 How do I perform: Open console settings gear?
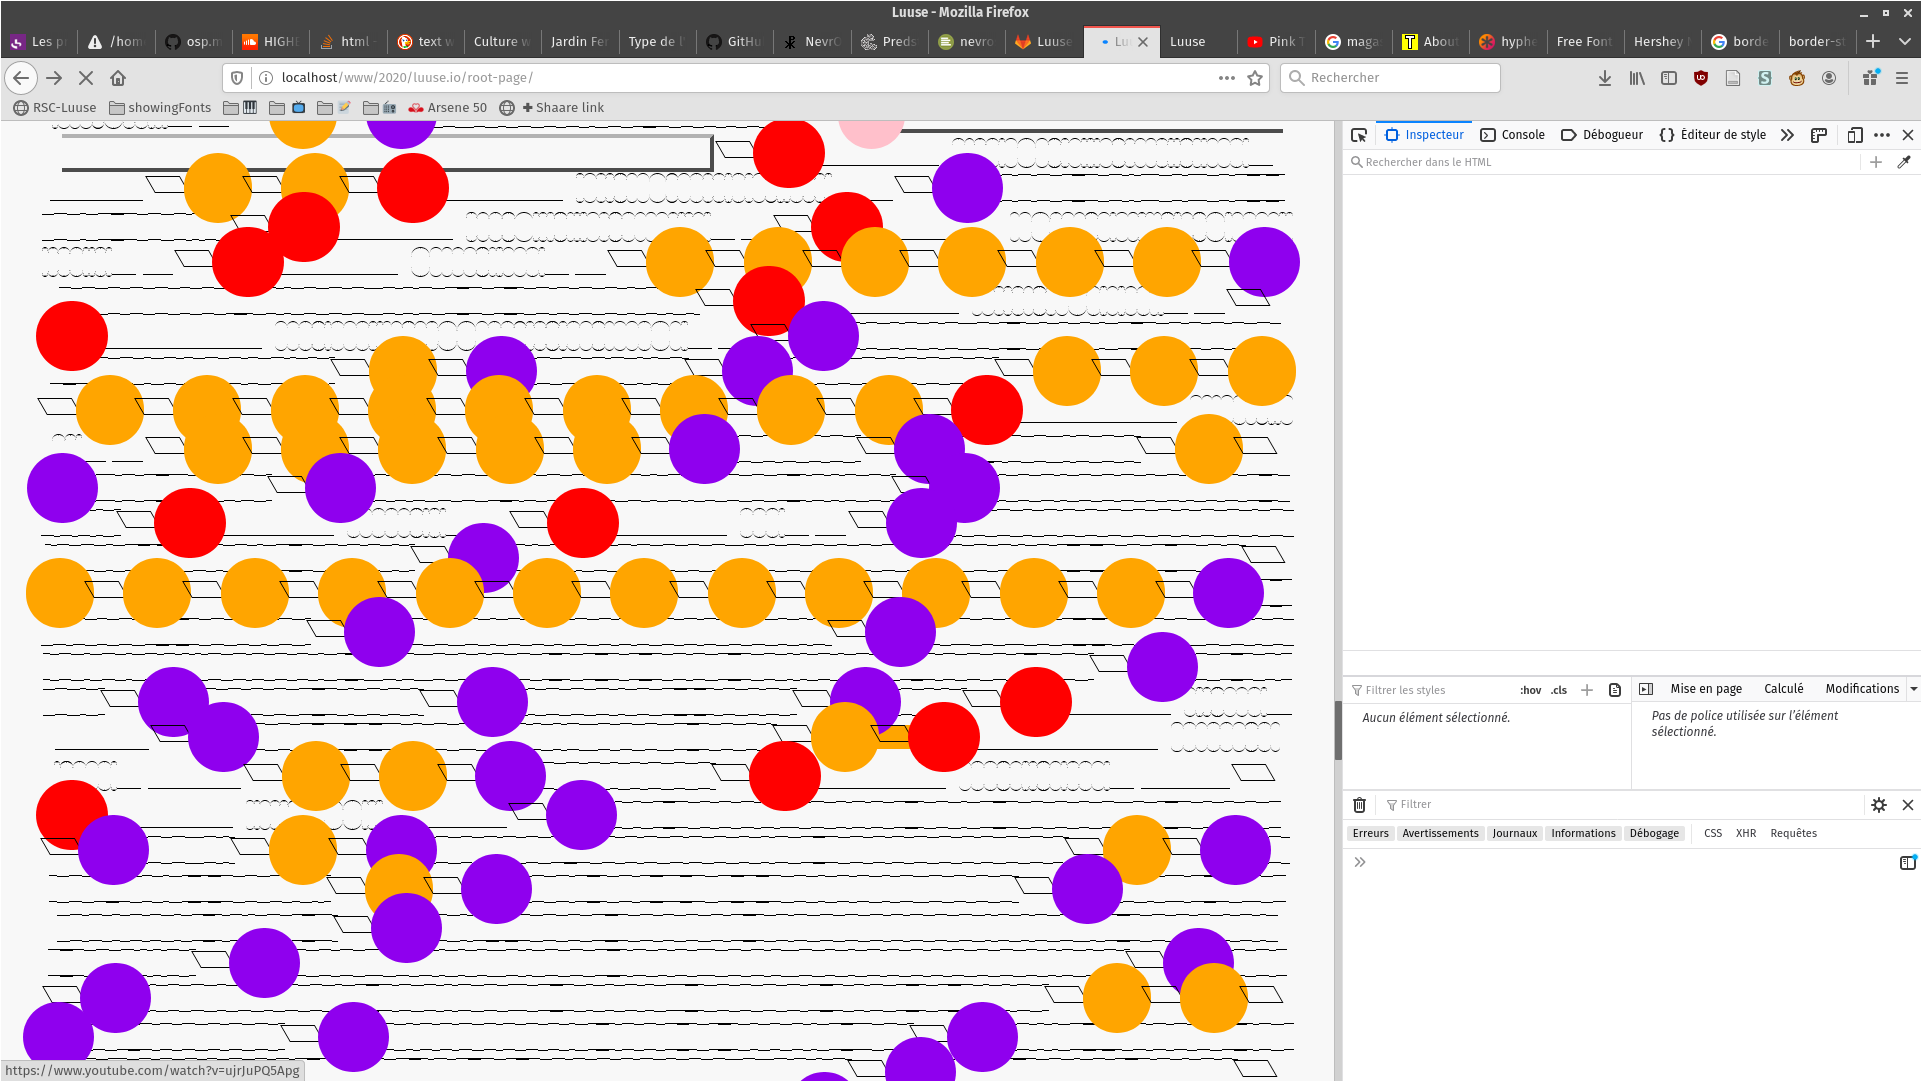(1879, 805)
